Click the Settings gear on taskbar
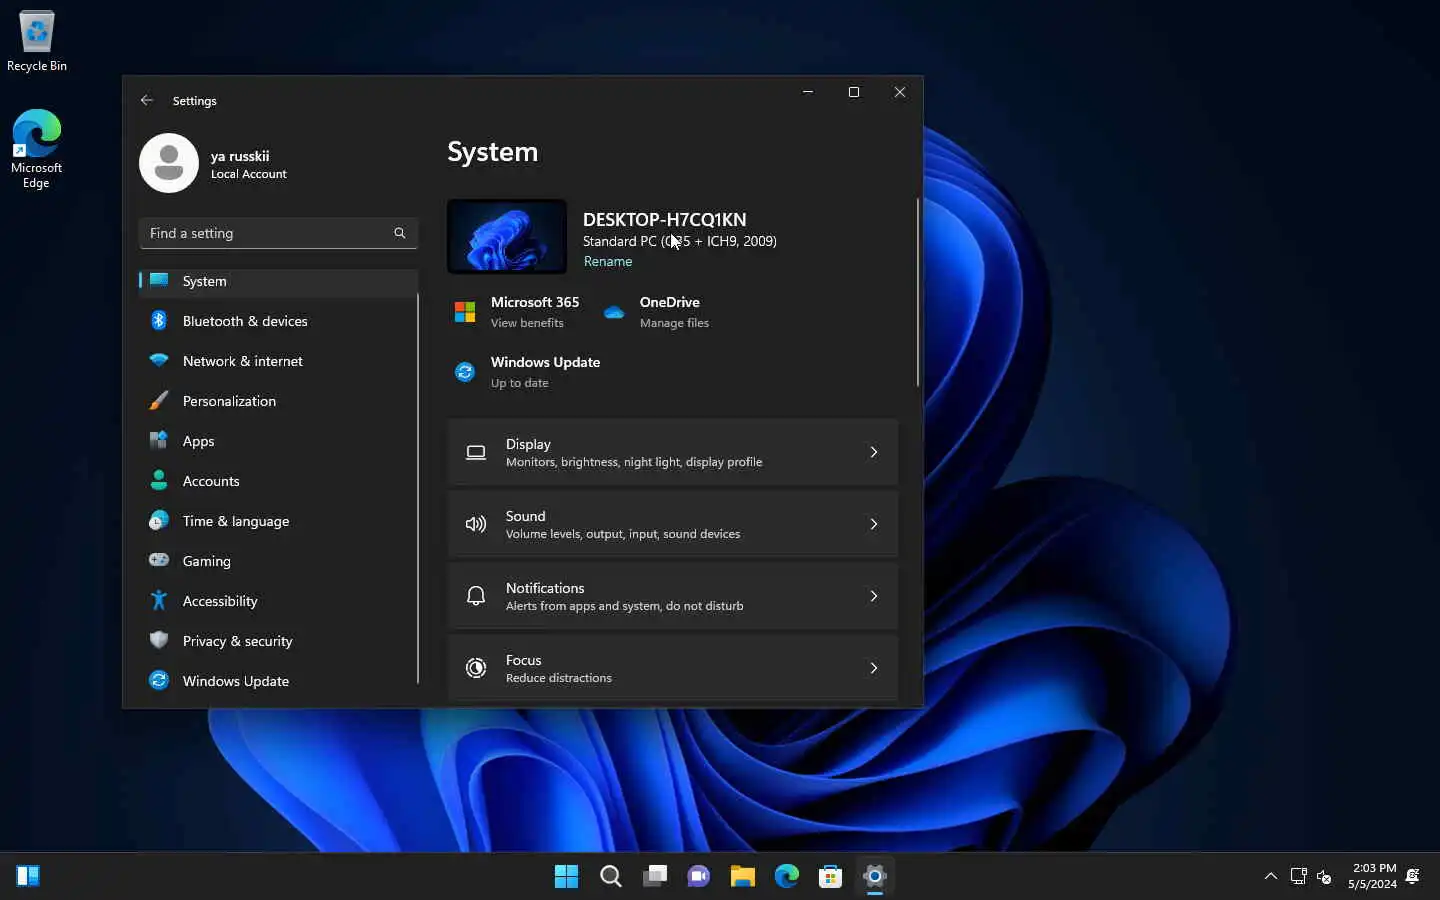The height and width of the screenshot is (900, 1440). click(874, 876)
